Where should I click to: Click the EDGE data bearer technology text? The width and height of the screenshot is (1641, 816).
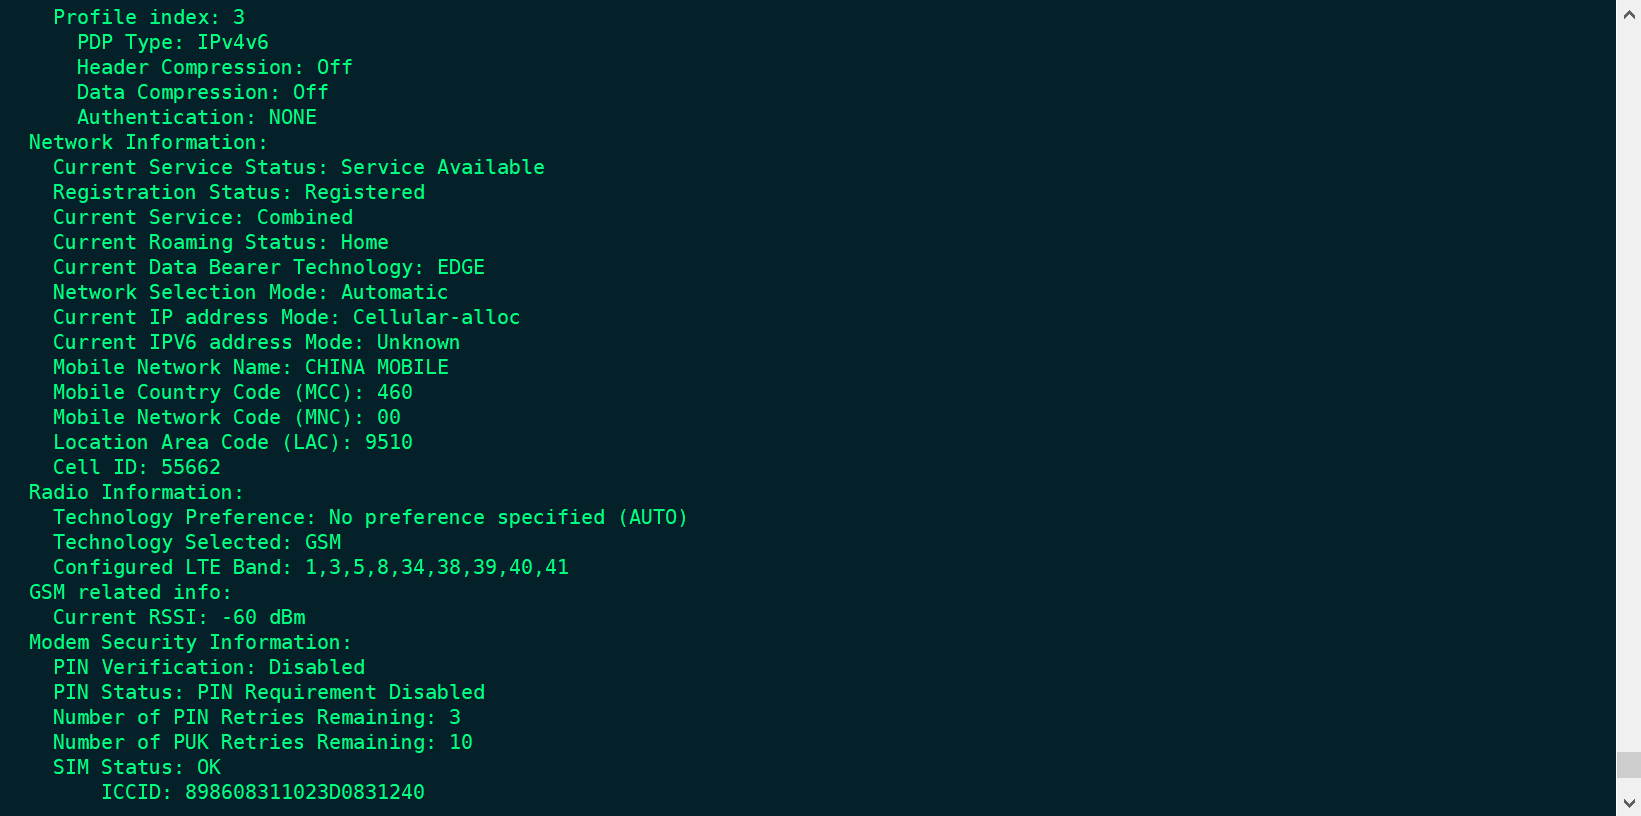(461, 267)
